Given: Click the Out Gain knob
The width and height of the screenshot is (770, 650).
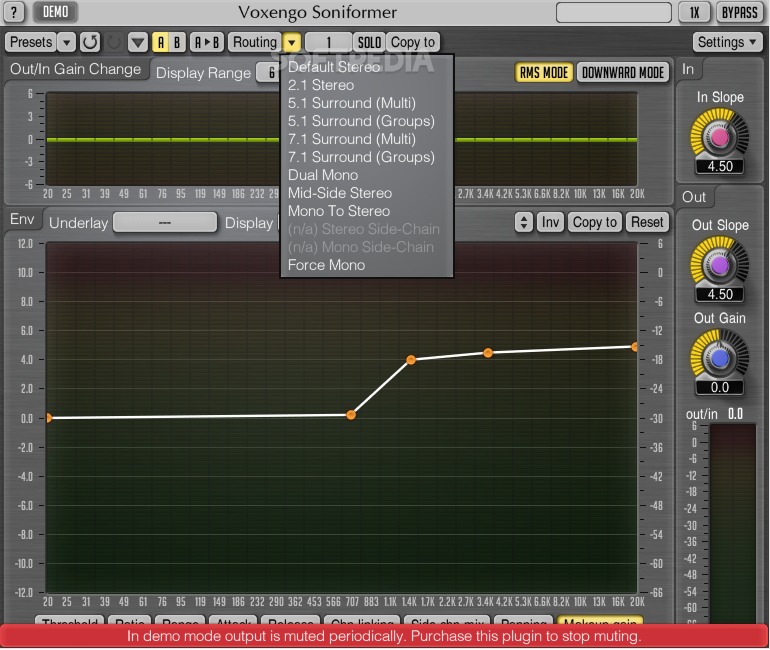Looking at the screenshot, I should [719, 358].
